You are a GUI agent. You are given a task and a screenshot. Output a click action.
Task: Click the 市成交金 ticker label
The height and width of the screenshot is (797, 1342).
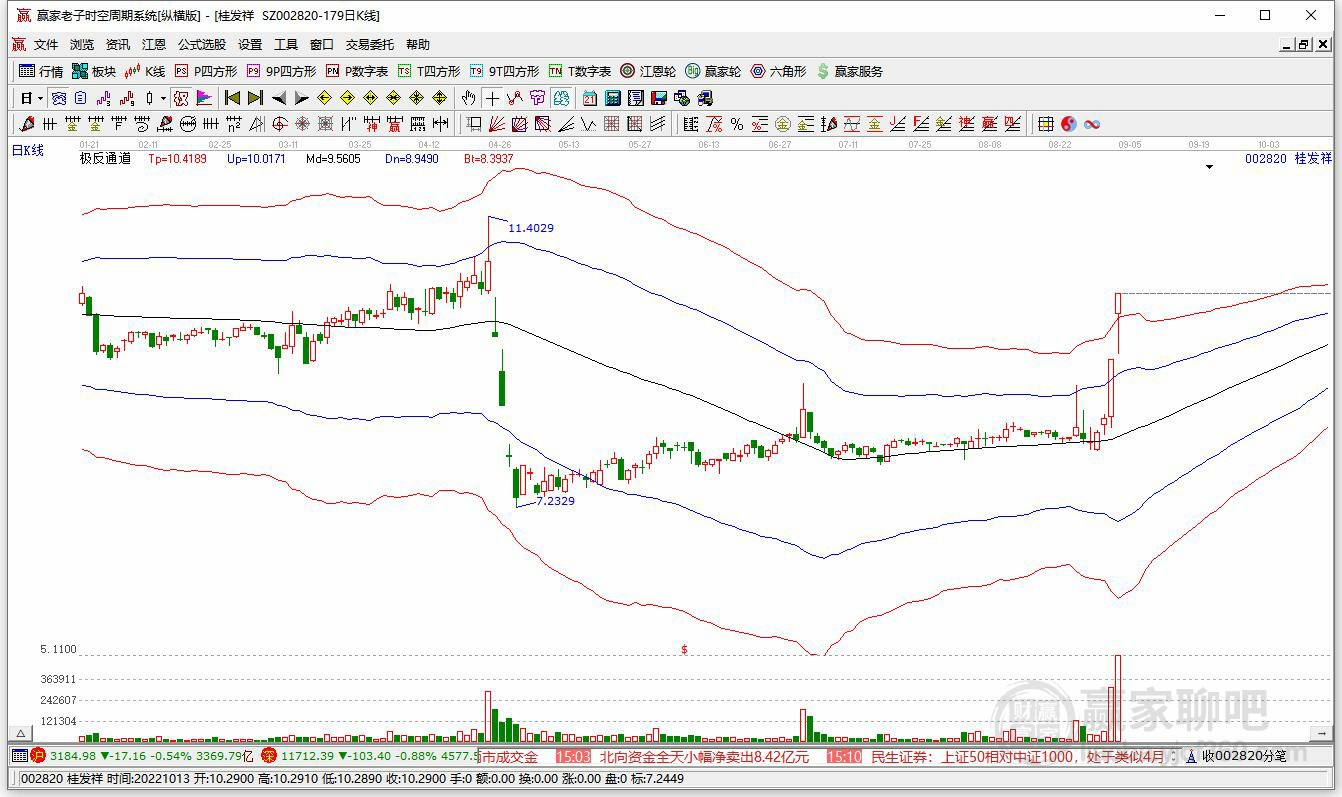tap(511, 757)
